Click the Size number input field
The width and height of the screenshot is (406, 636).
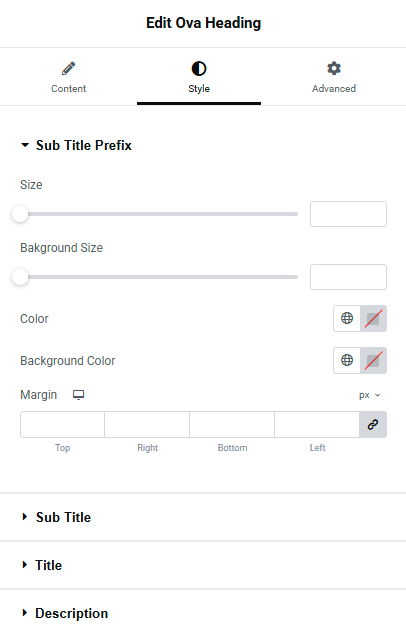[x=348, y=214]
